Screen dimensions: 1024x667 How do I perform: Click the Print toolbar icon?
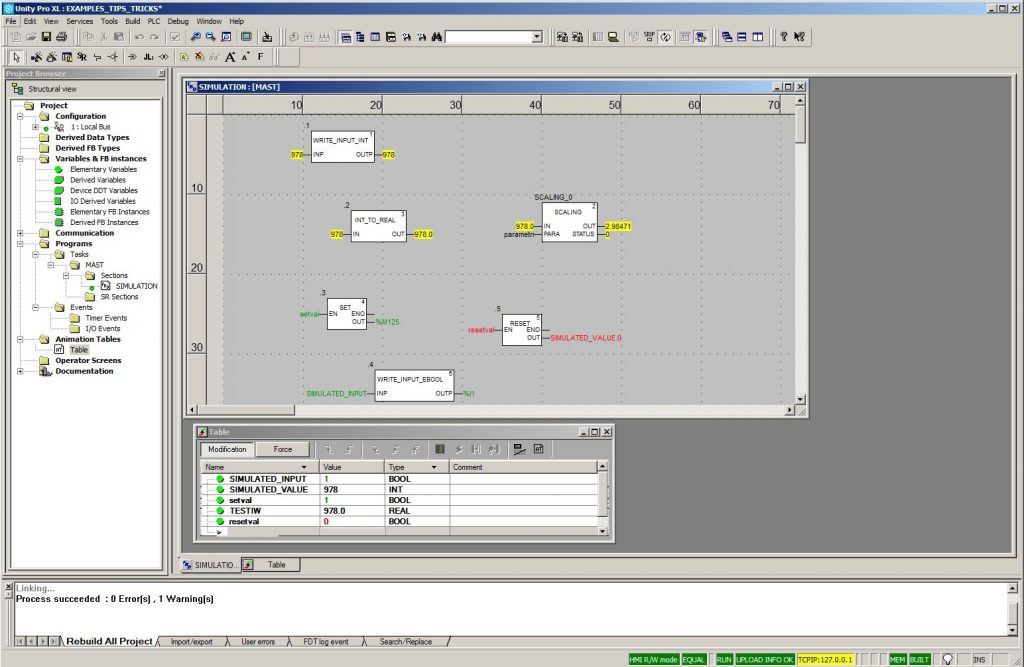(60, 37)
